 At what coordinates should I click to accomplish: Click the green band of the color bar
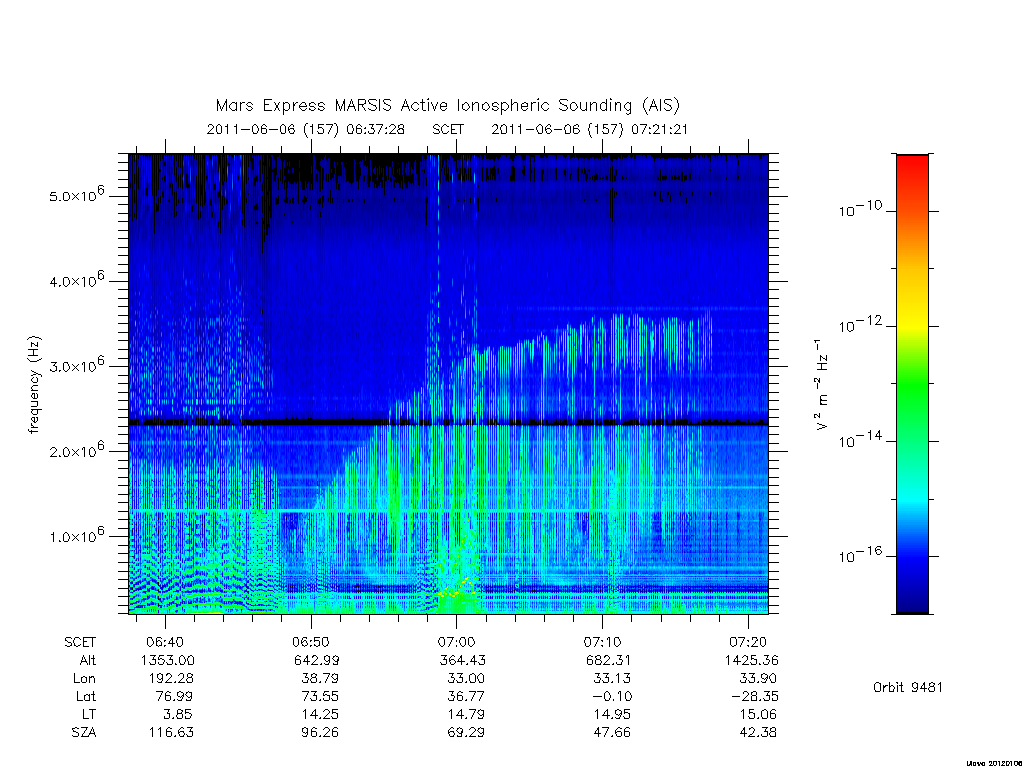pyautogui.click(x=912, y=385)
